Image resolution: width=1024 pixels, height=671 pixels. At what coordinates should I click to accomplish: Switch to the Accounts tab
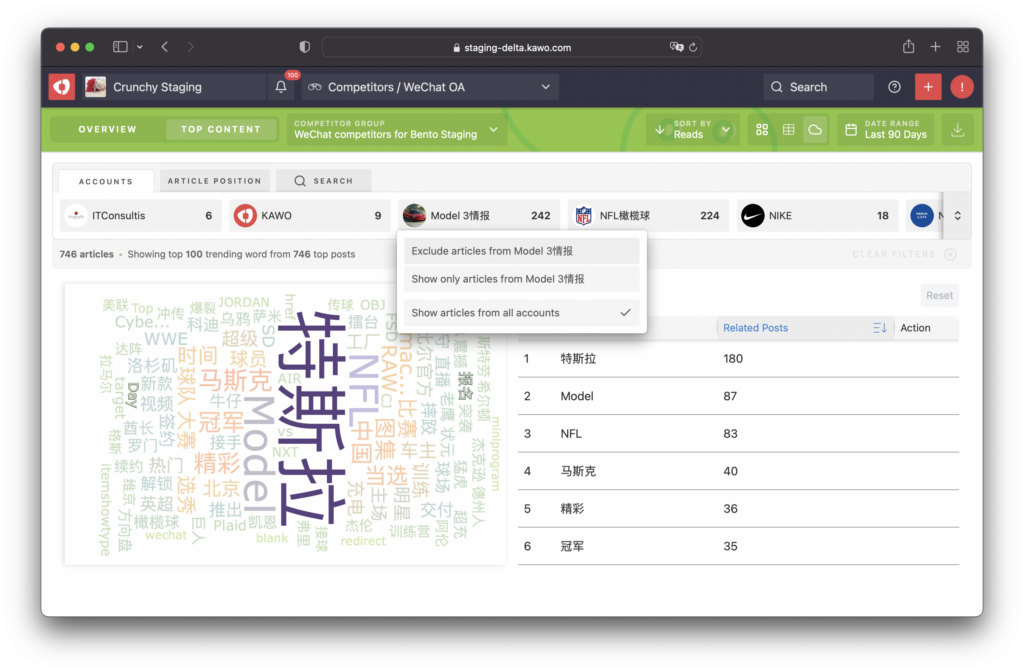pos(106,182)
